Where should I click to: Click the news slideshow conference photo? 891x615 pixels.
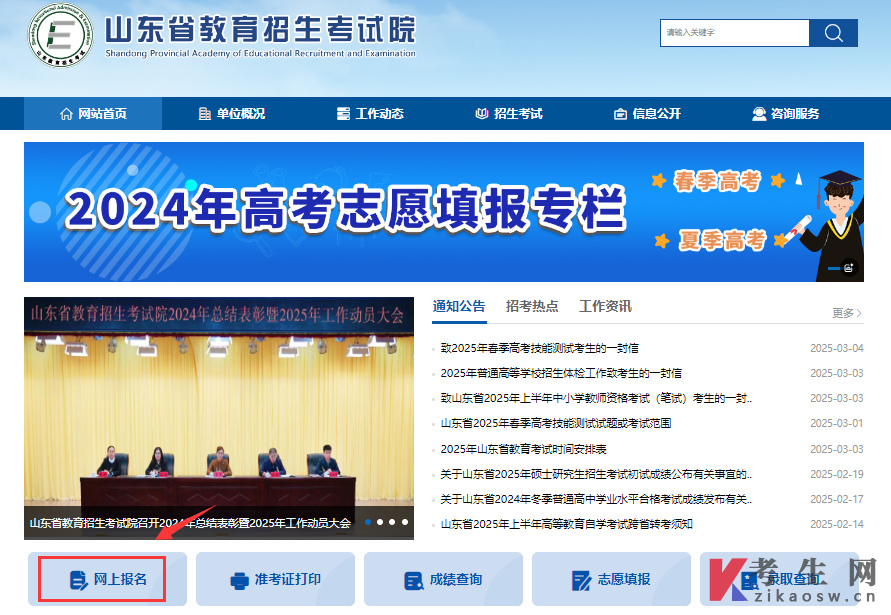pyautogui.click(x=219, y=418)
